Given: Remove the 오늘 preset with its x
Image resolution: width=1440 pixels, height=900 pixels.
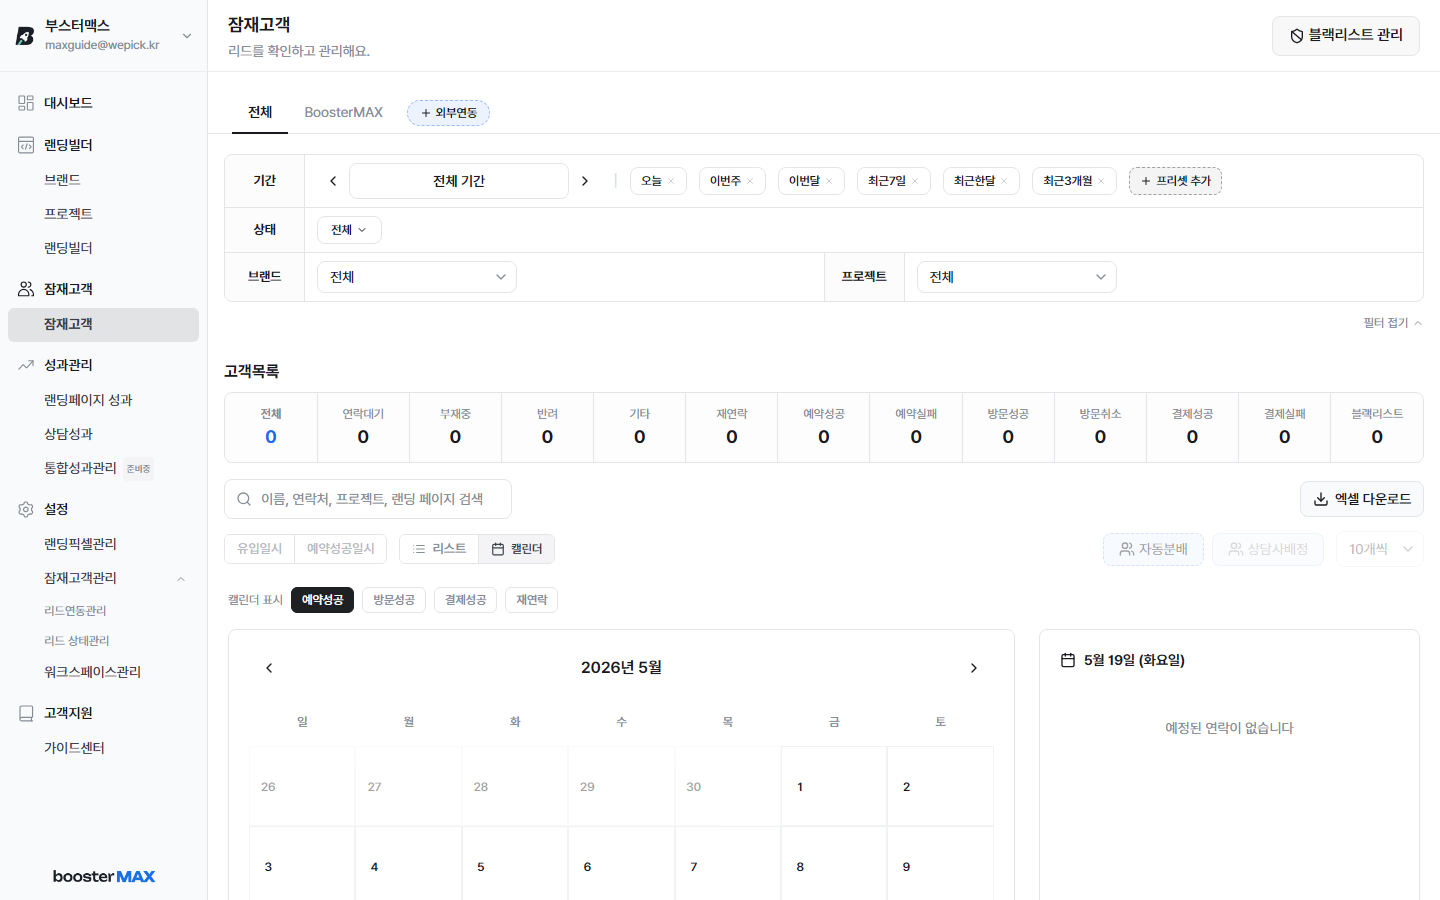Looking at the screenshot, I should point(671,181).
